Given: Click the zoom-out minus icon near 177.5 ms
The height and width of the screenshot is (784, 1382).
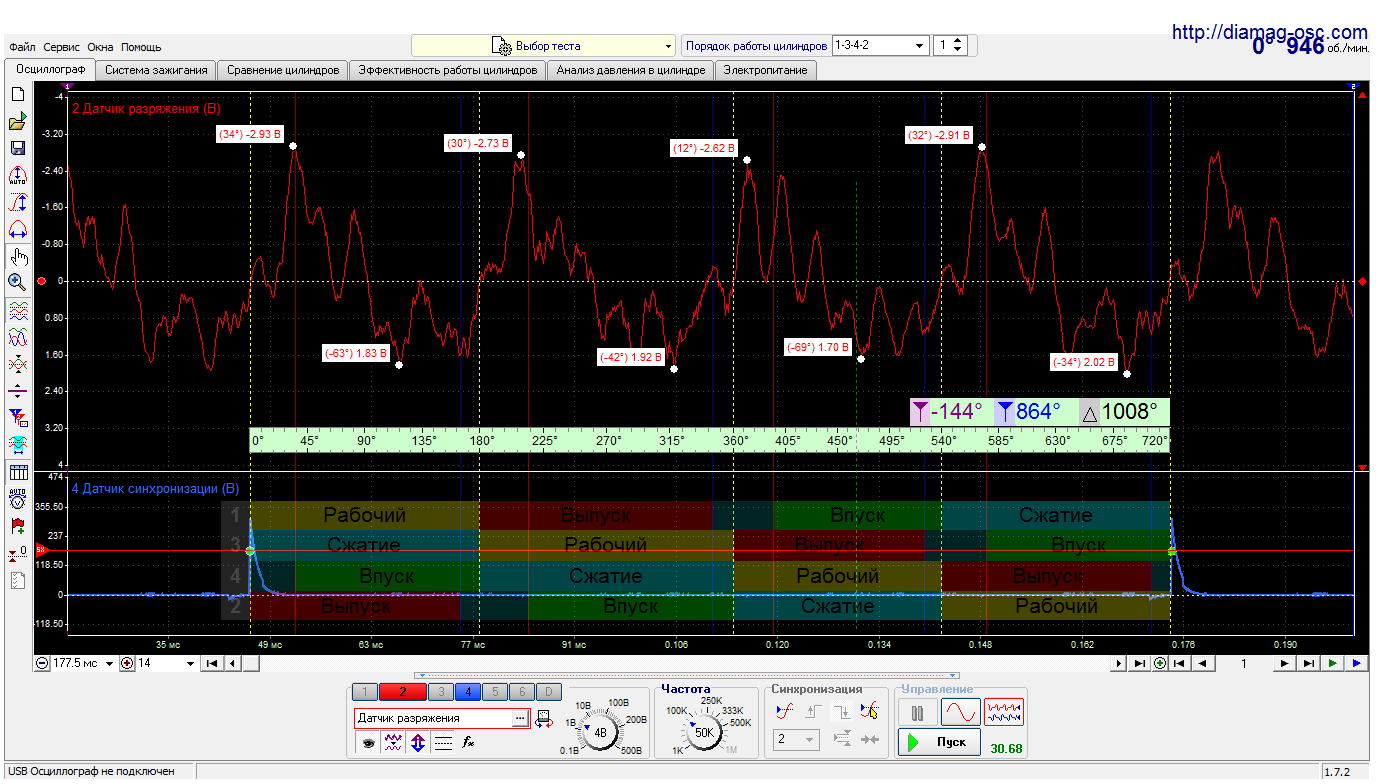Looking at the screenshot, I should pyautogui.click(x=42, y=663).
